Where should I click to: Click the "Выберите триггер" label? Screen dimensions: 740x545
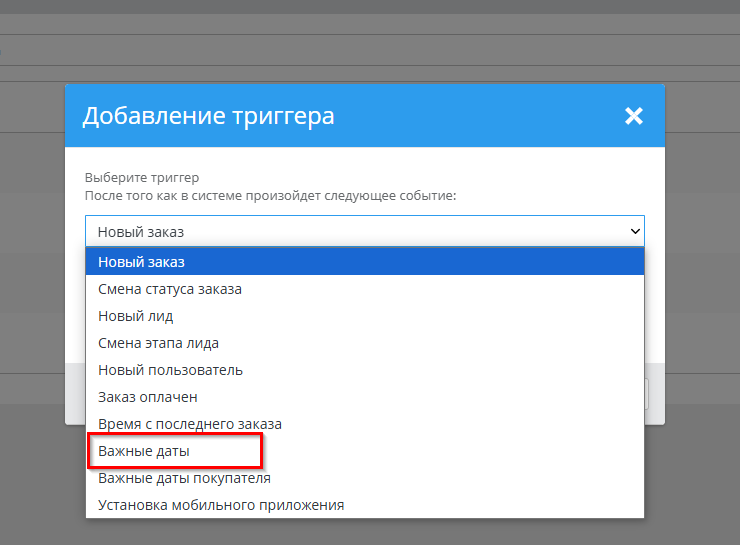click(142, 177)
